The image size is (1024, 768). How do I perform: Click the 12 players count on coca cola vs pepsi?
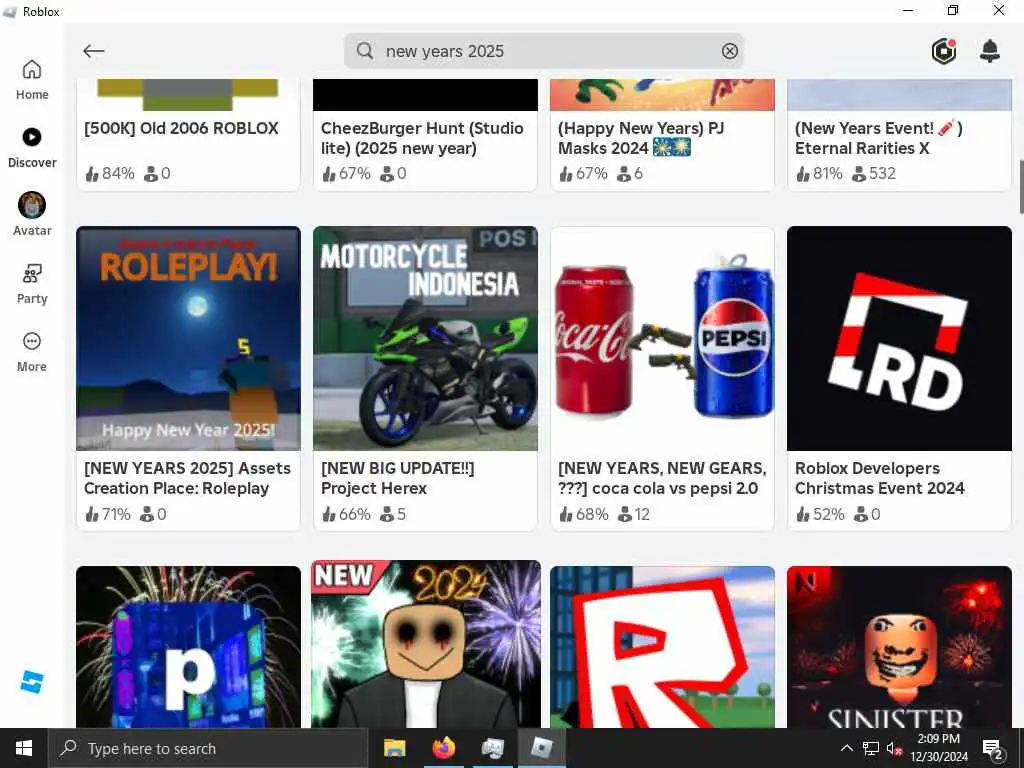pos(634,515)
